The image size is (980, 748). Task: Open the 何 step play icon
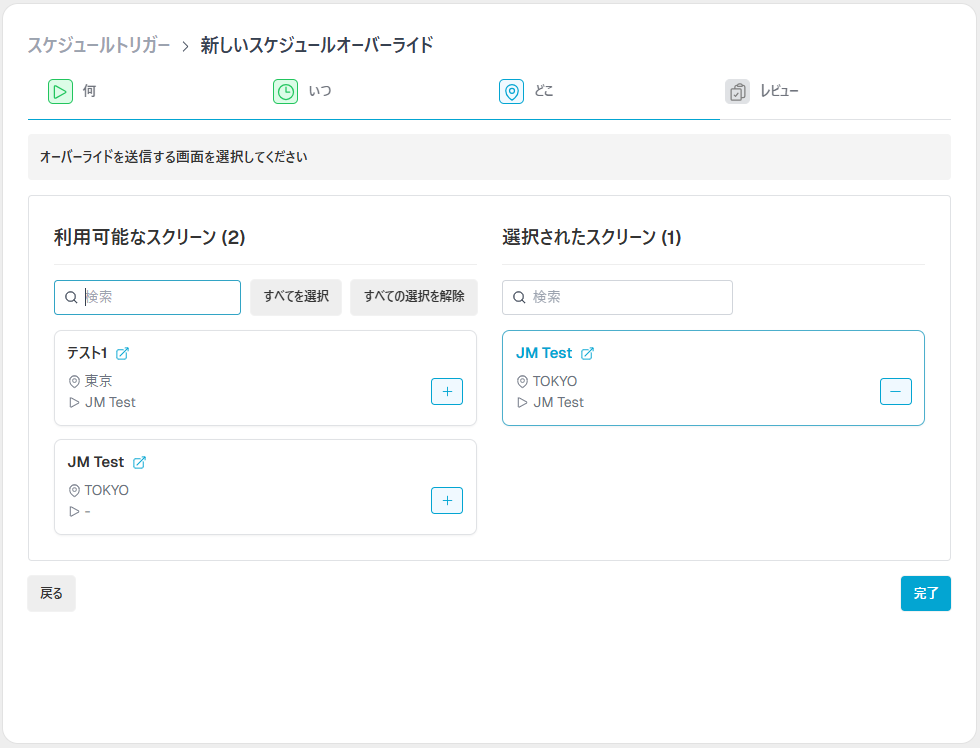pyautogui.click(x=60, y=92)
